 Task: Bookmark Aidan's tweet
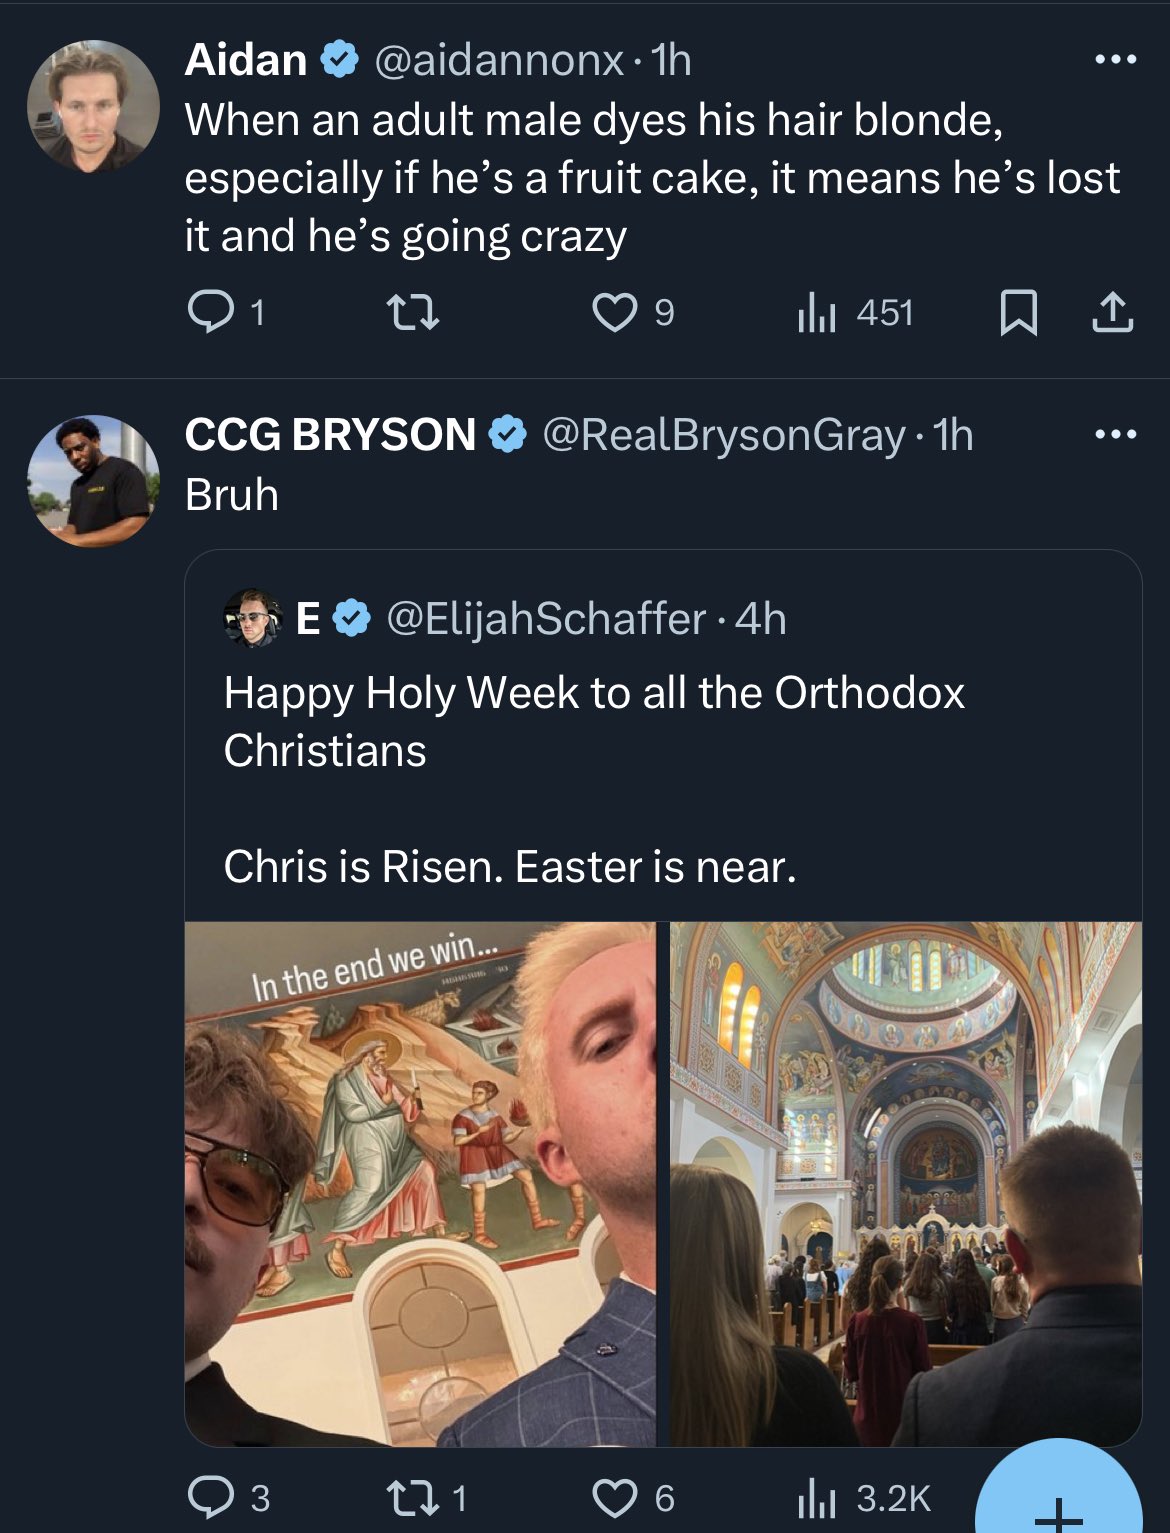pyautogui.click(x=1018, y=313)
